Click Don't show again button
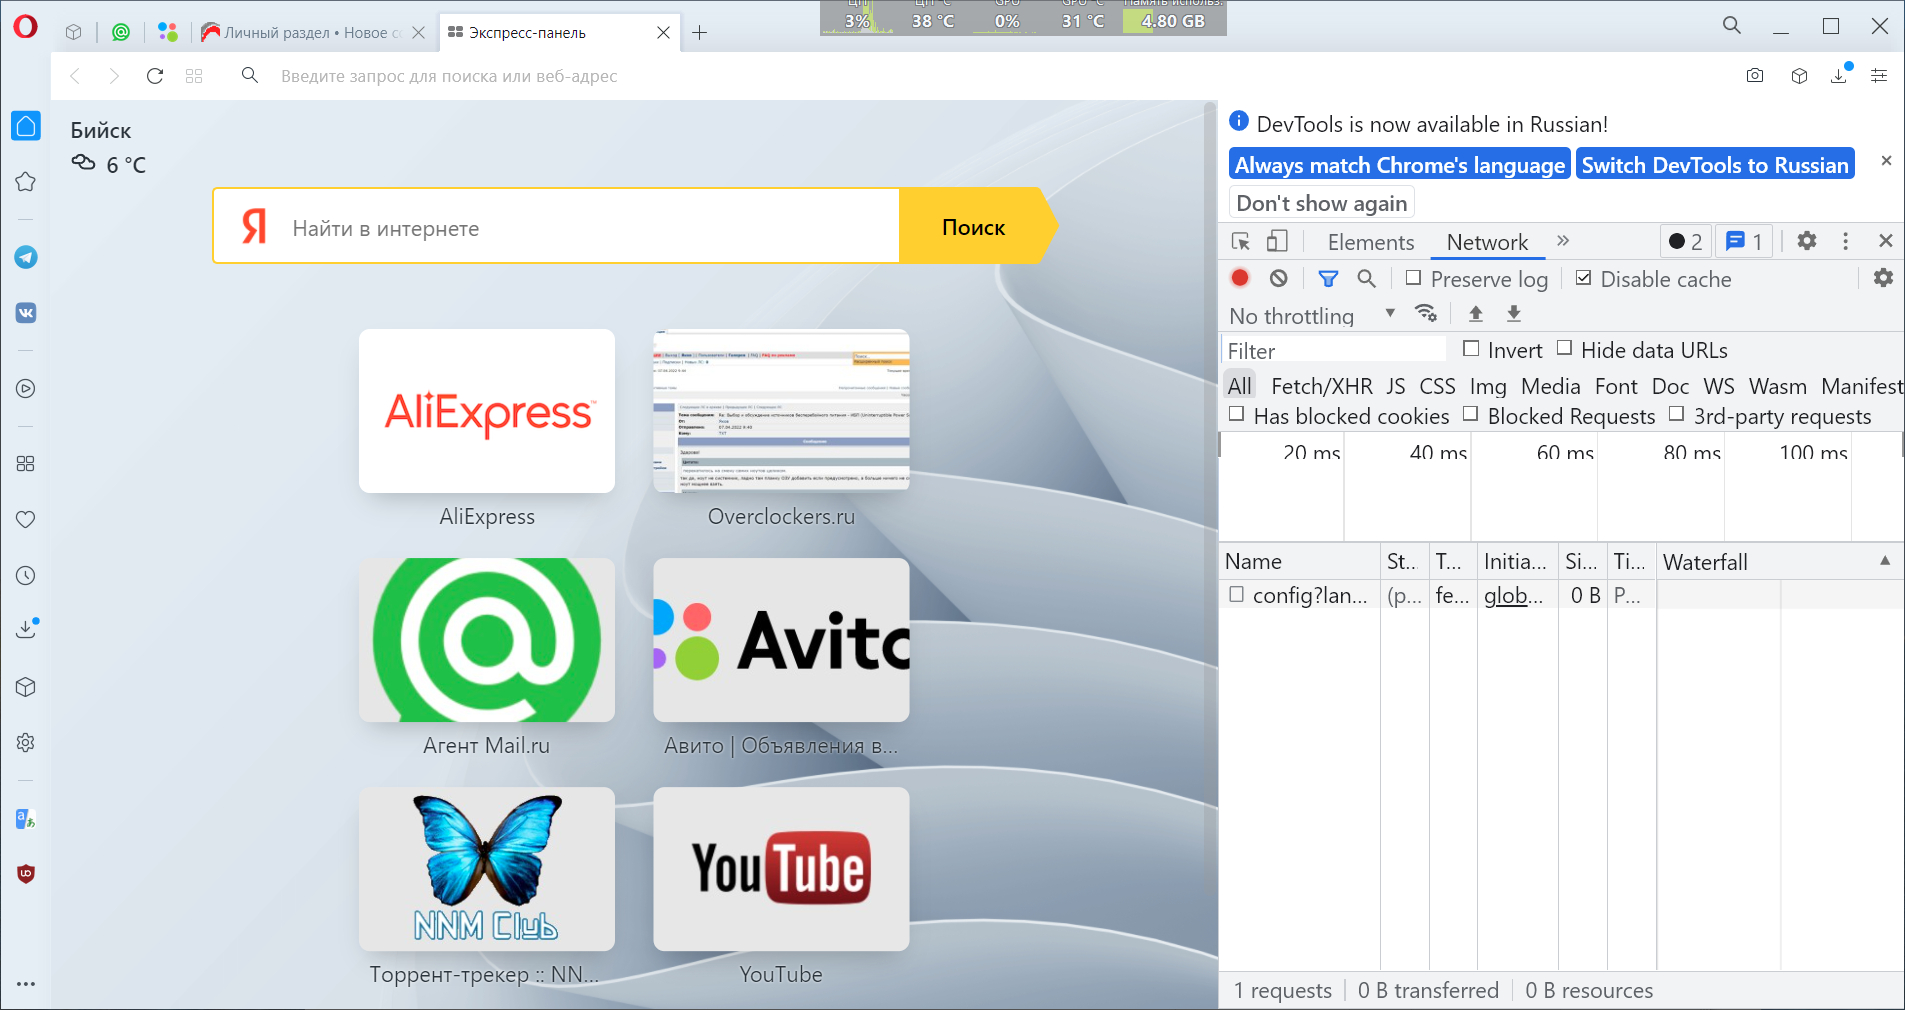 click(1321, 203)
